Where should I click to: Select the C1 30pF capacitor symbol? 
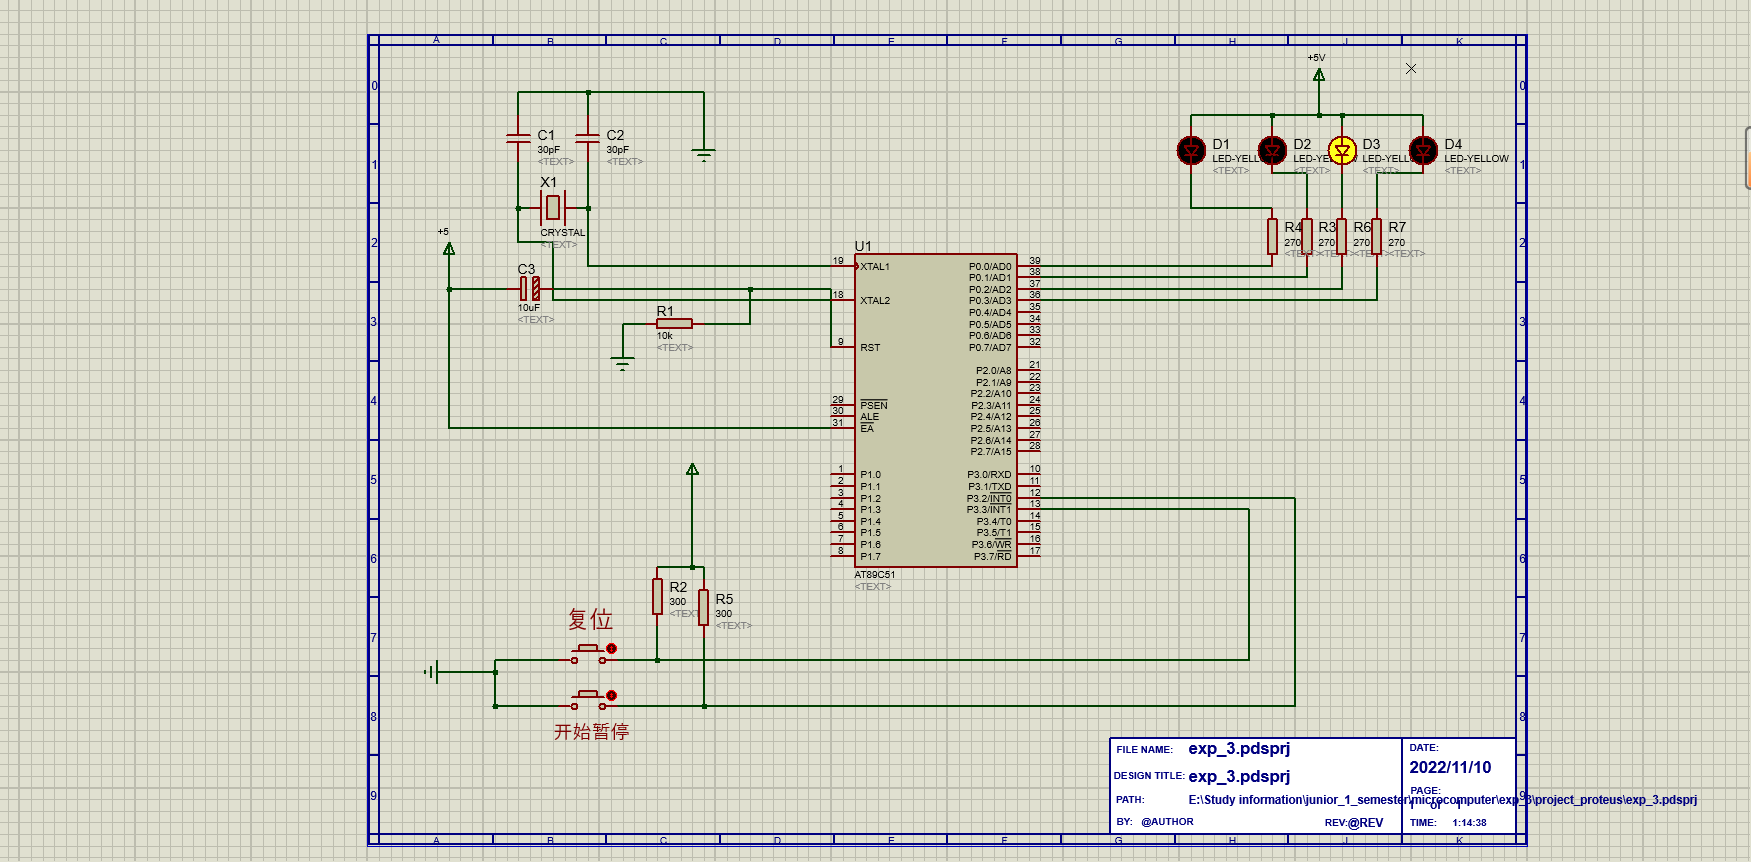coord(518,138)
